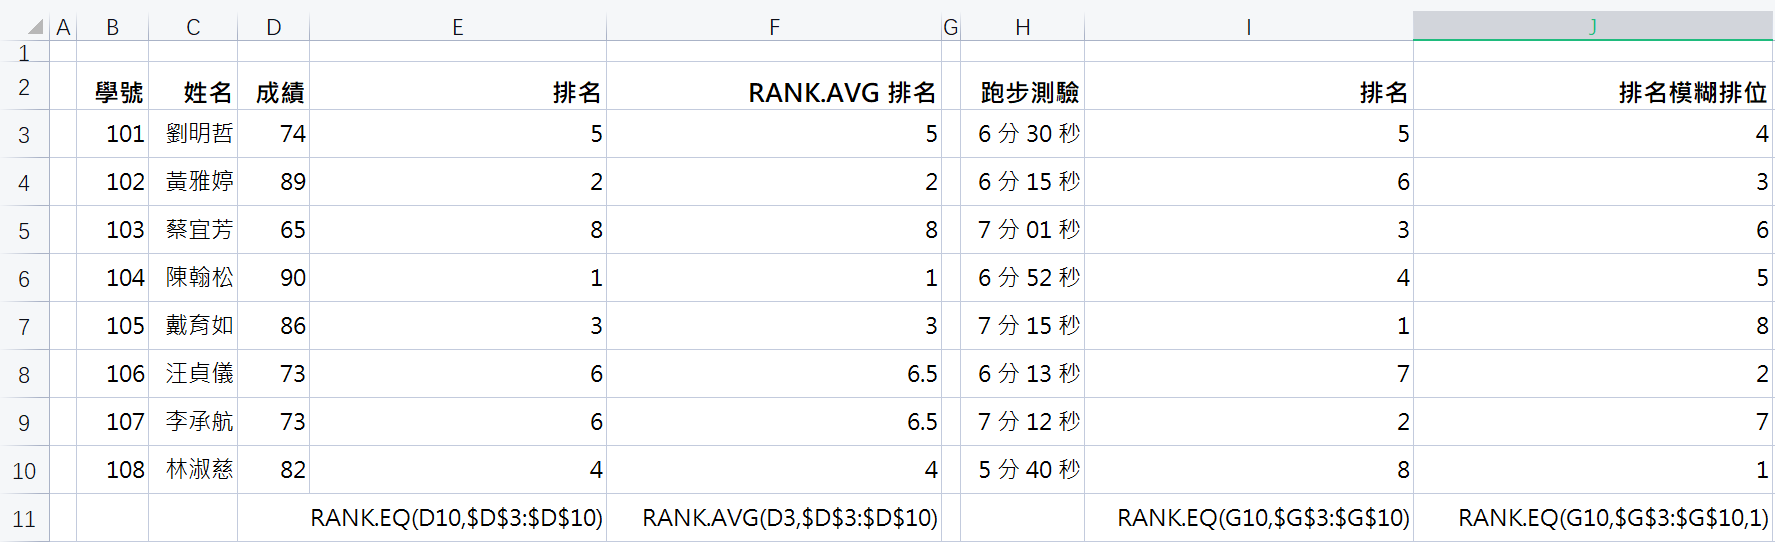Select name cell 李承航
The image size is (1775, 542).
pyautogui.click(x=193, y=422)
